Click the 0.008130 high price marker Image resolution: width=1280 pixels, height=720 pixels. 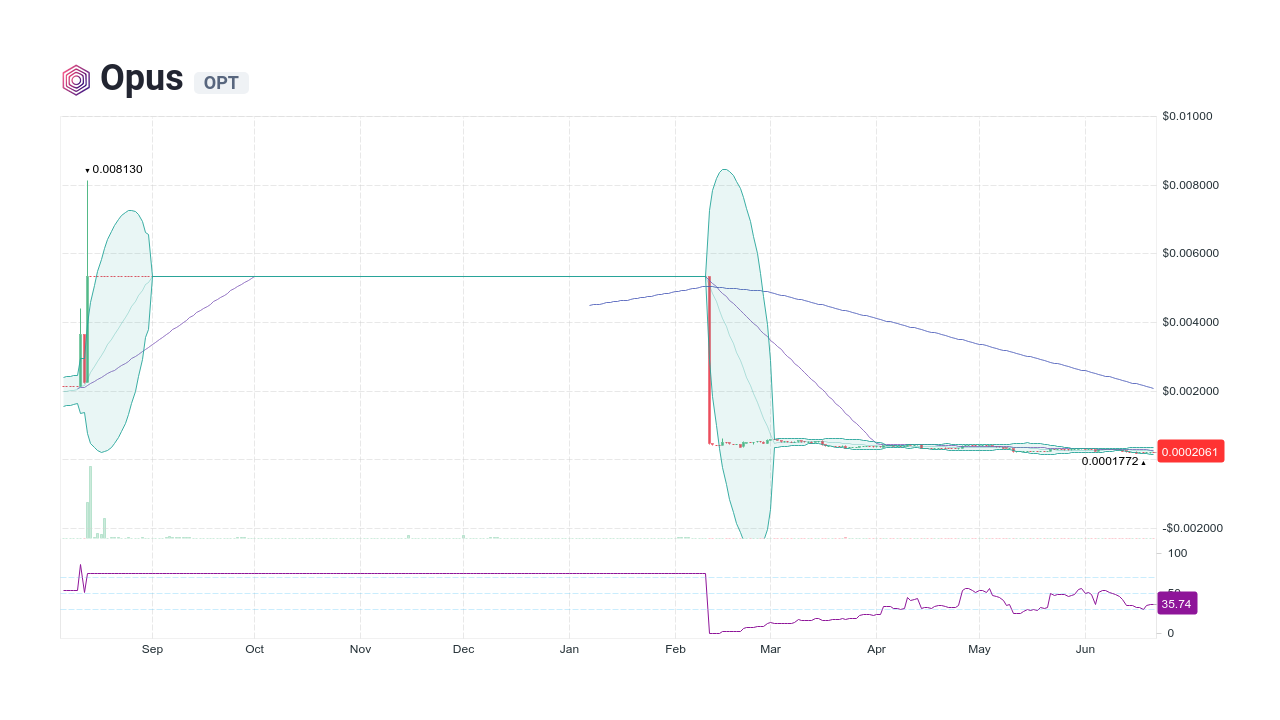pyautogui.click(x=115, y=169)
